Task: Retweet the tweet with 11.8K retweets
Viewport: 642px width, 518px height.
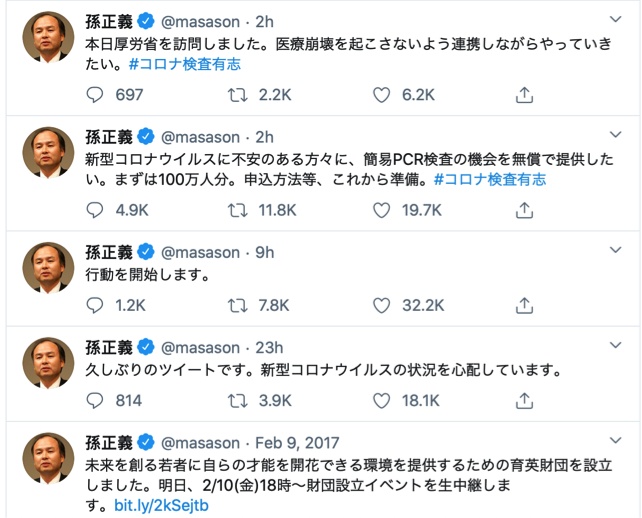Action: click(239, 210)
